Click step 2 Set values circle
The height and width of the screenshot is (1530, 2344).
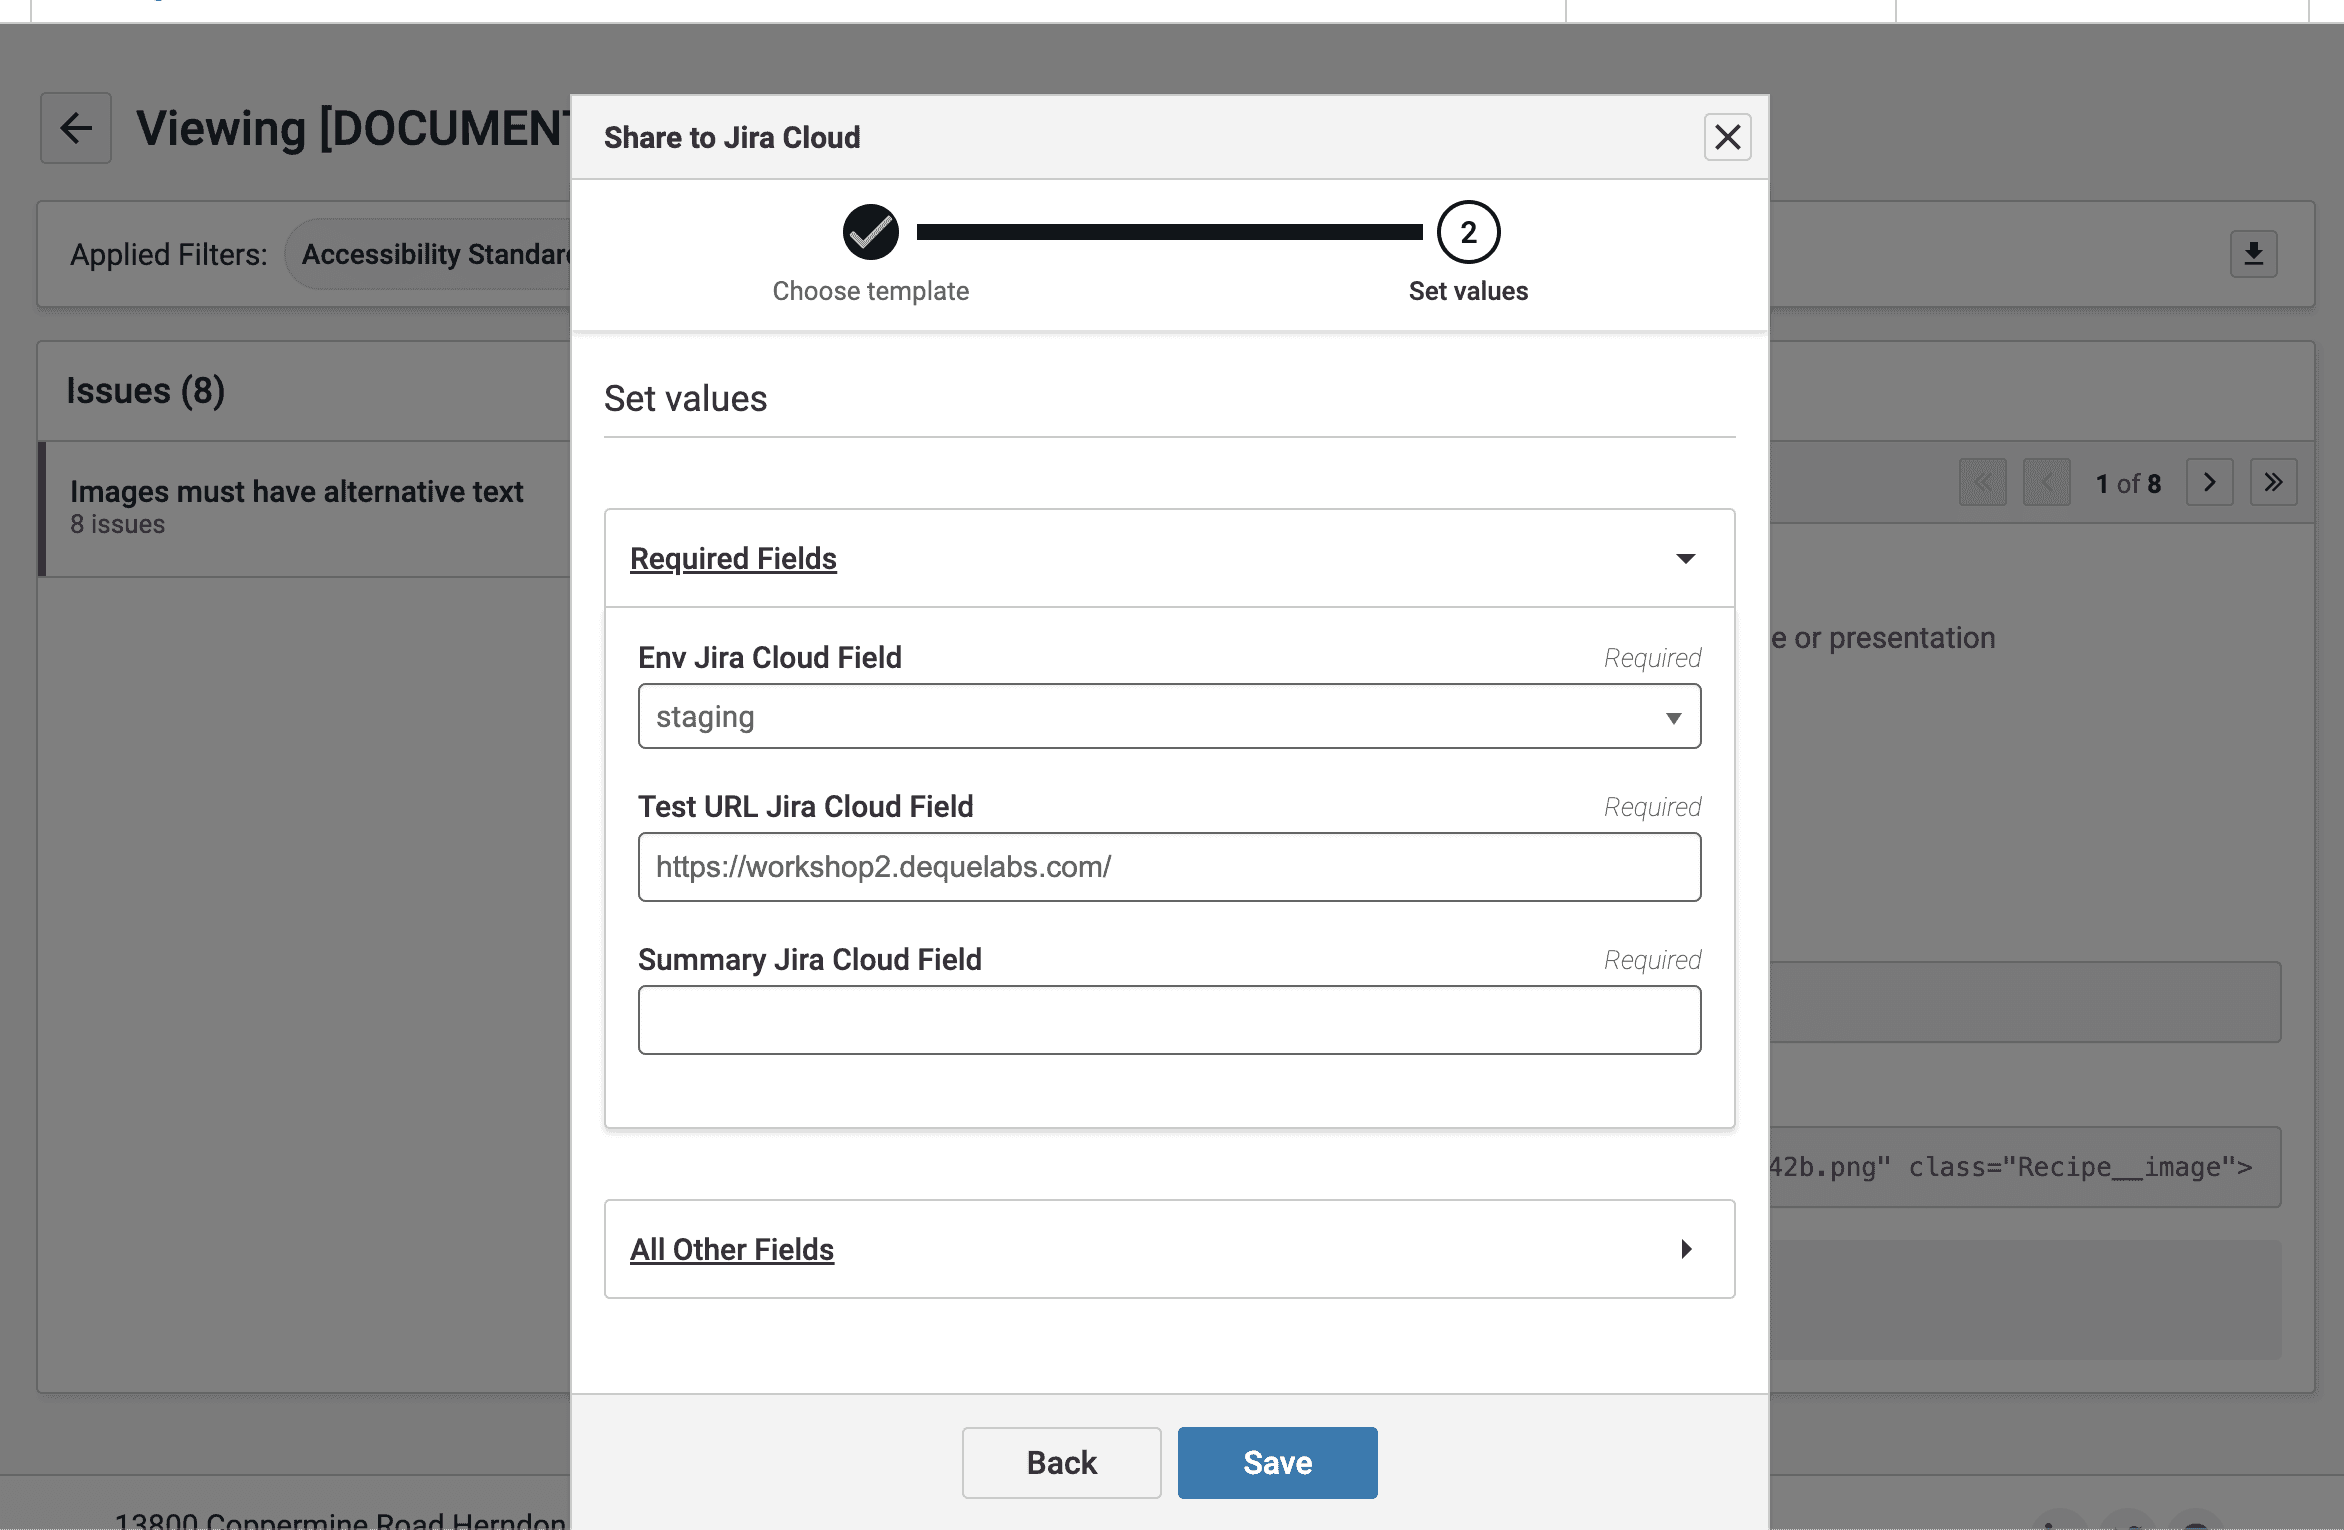(1467, 232)
